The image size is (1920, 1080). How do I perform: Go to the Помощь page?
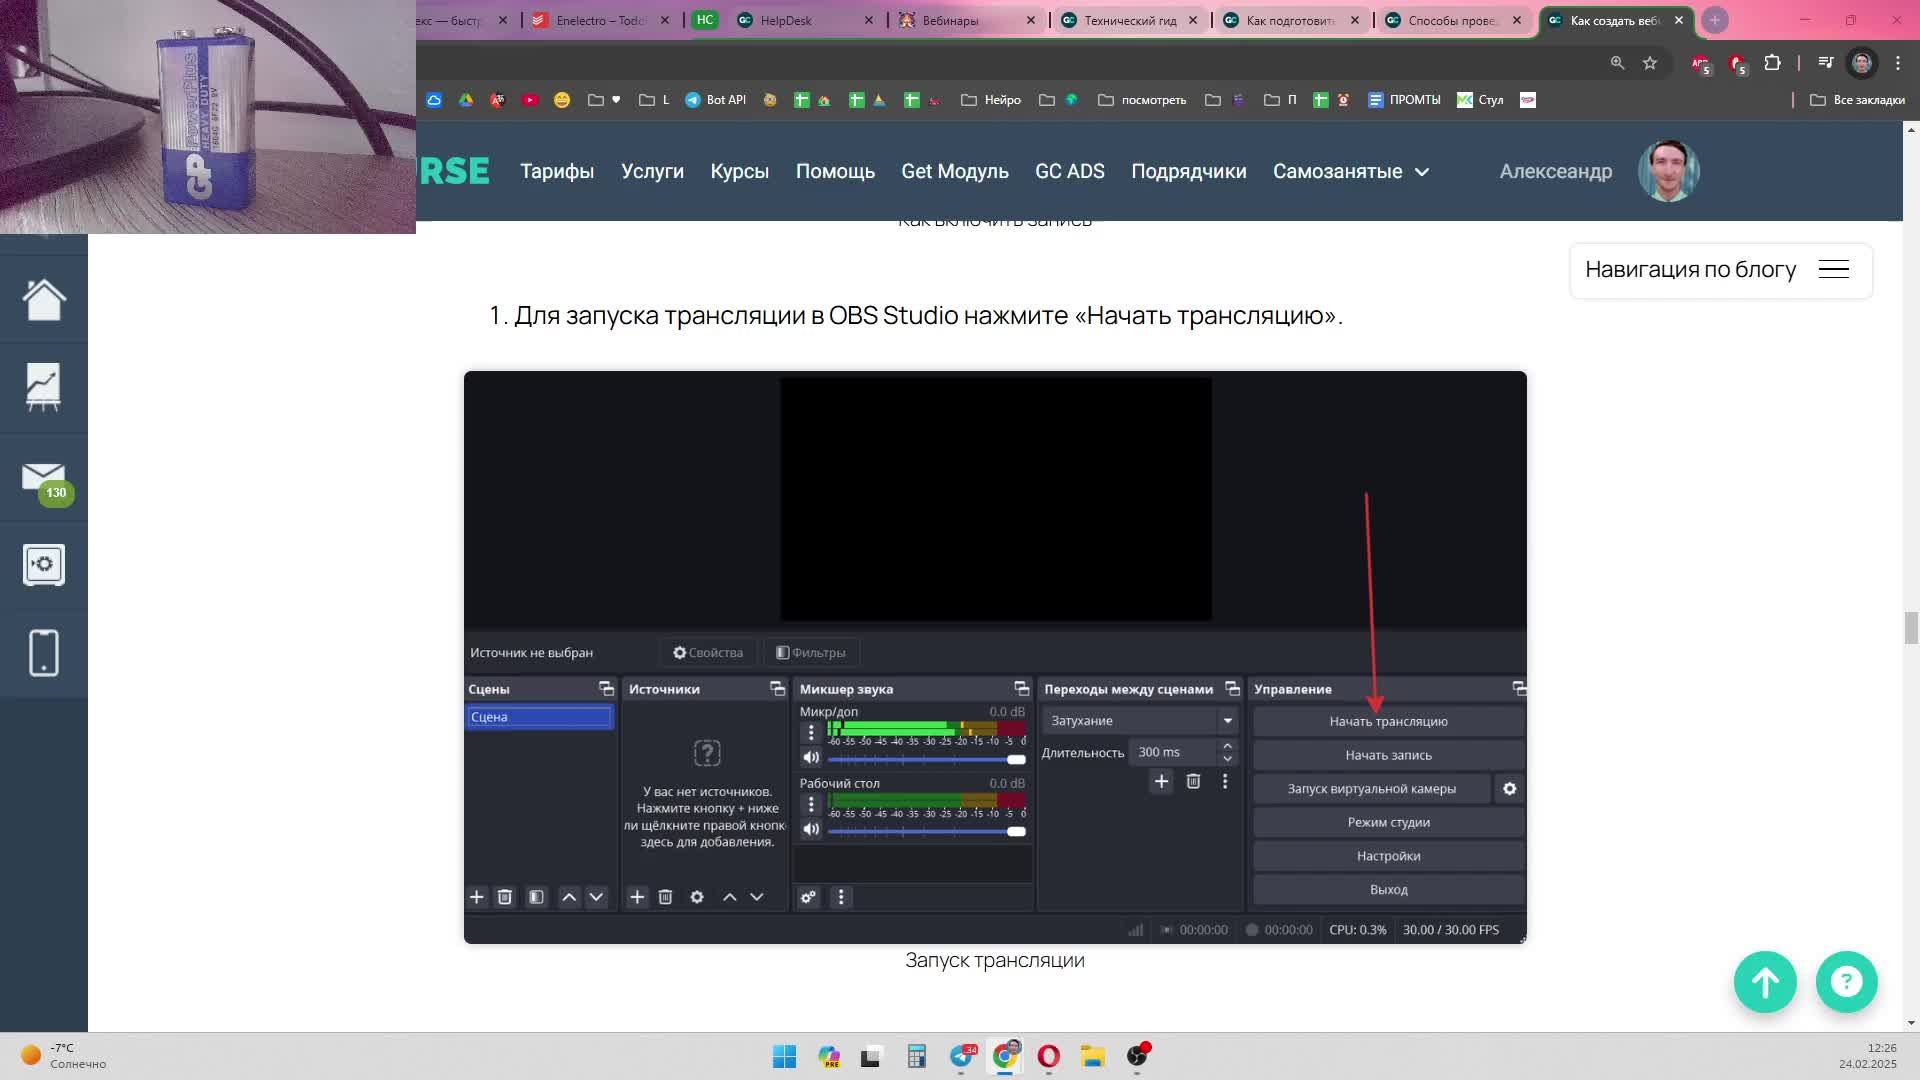(835, 171)
